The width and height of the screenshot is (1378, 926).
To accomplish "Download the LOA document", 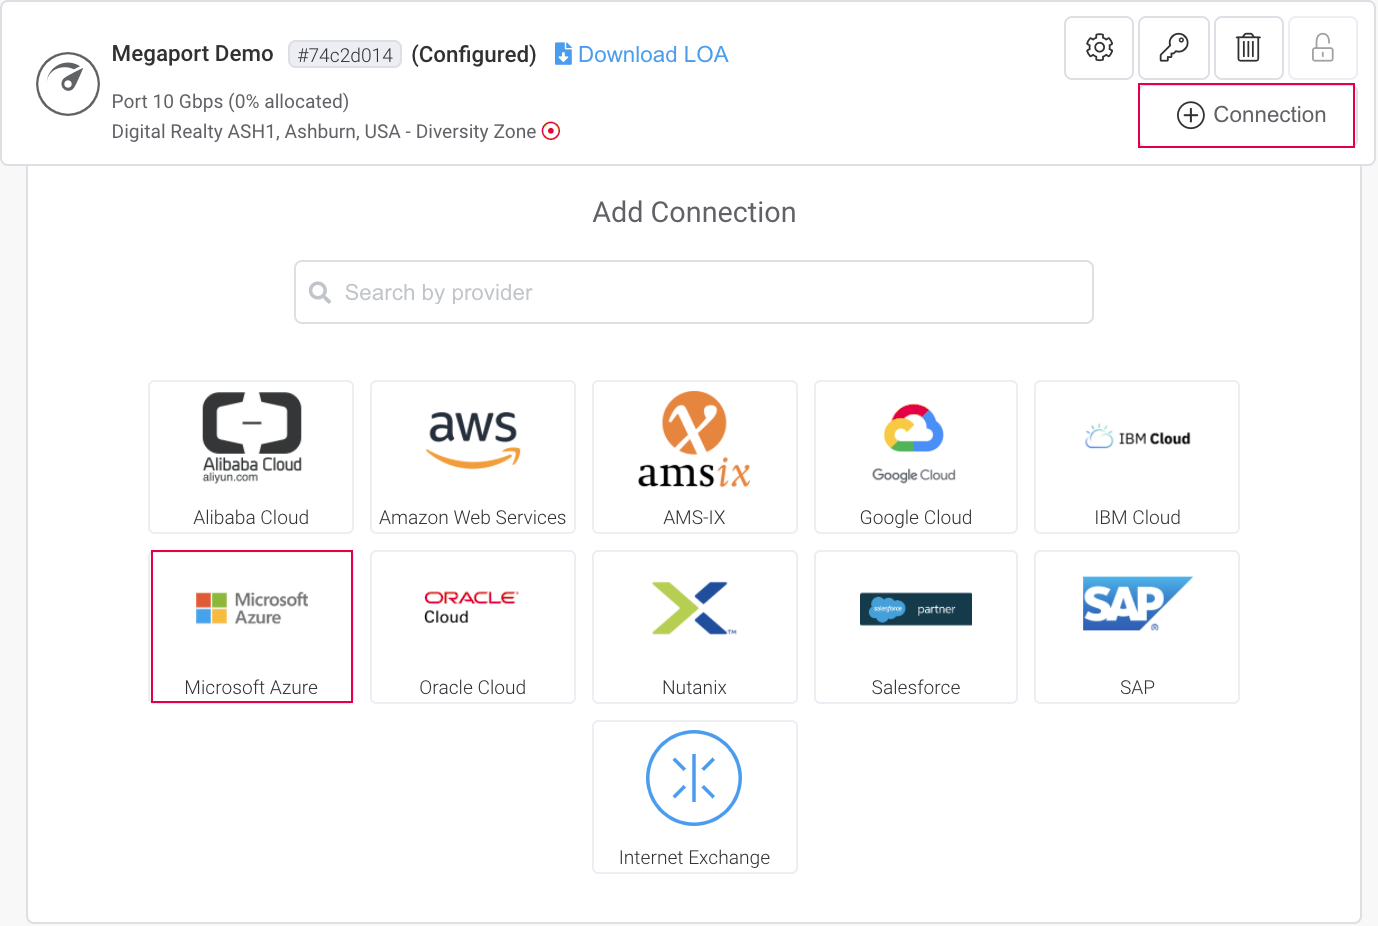I will [x=642, y=54].
